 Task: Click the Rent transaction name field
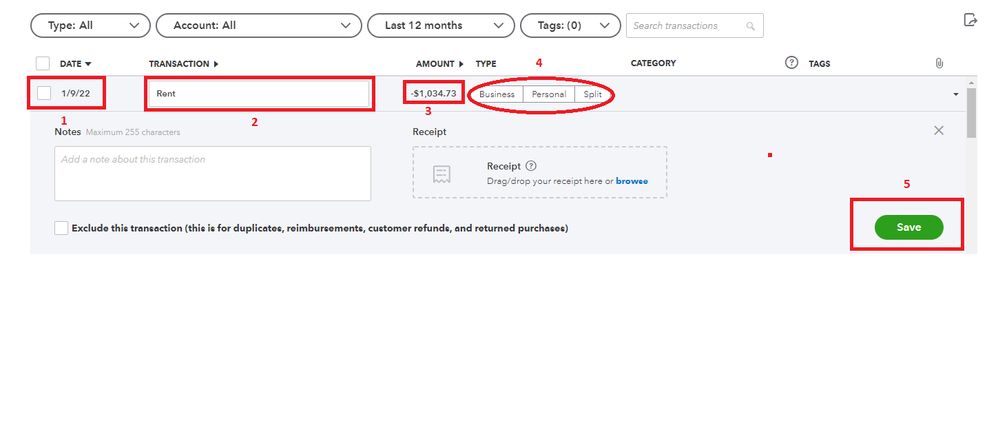[x=258, y=94]
